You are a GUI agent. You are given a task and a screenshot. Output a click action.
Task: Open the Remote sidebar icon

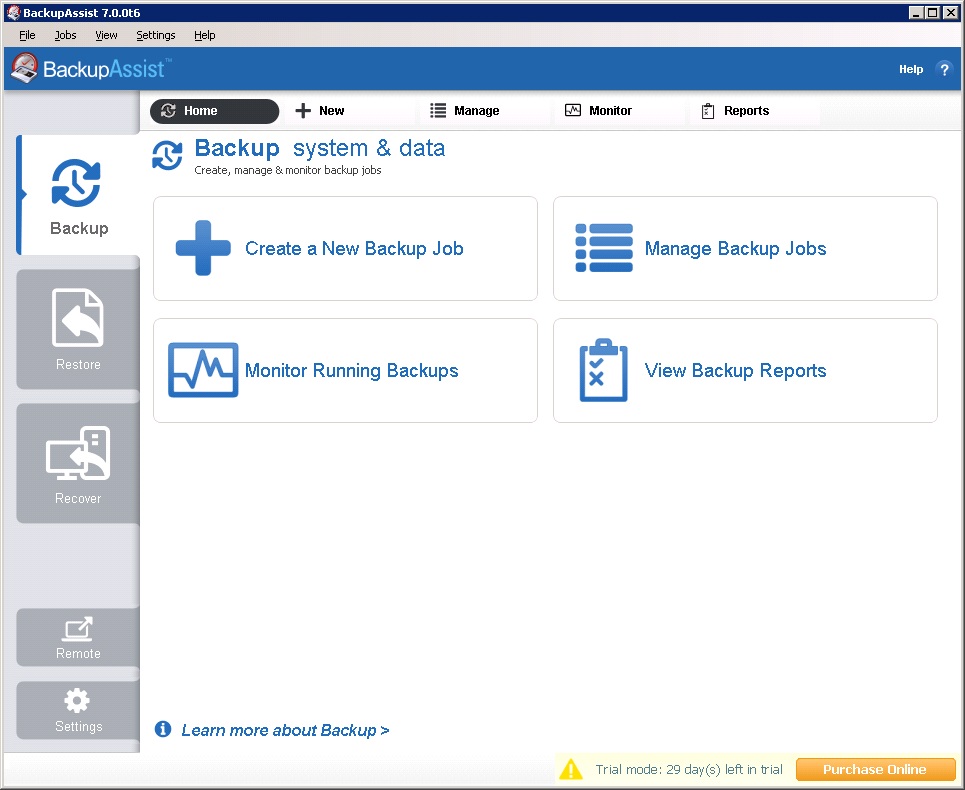point(78,630)
